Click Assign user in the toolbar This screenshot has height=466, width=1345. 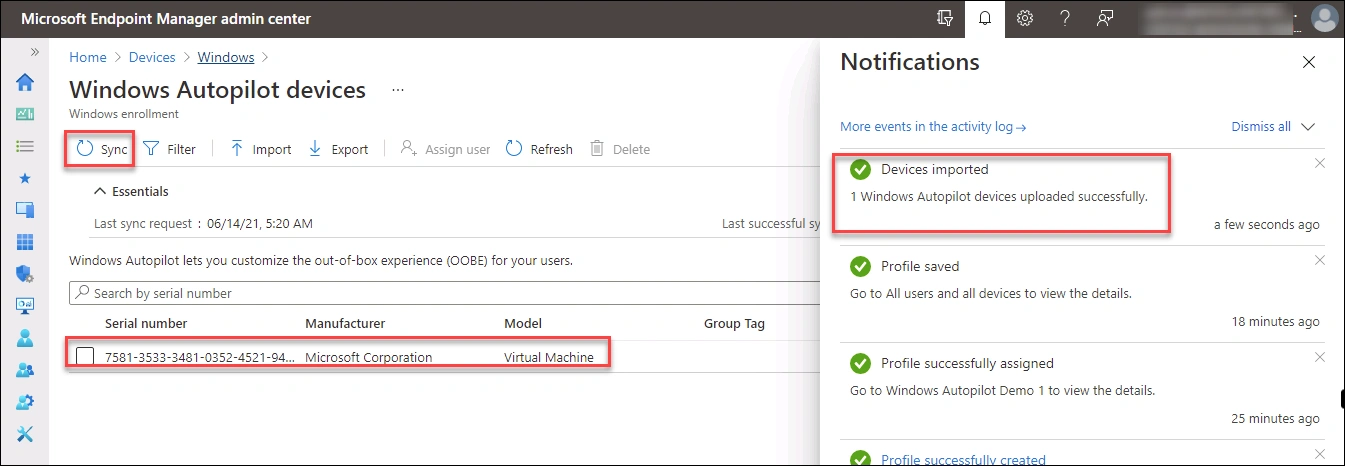coord(445,149)
